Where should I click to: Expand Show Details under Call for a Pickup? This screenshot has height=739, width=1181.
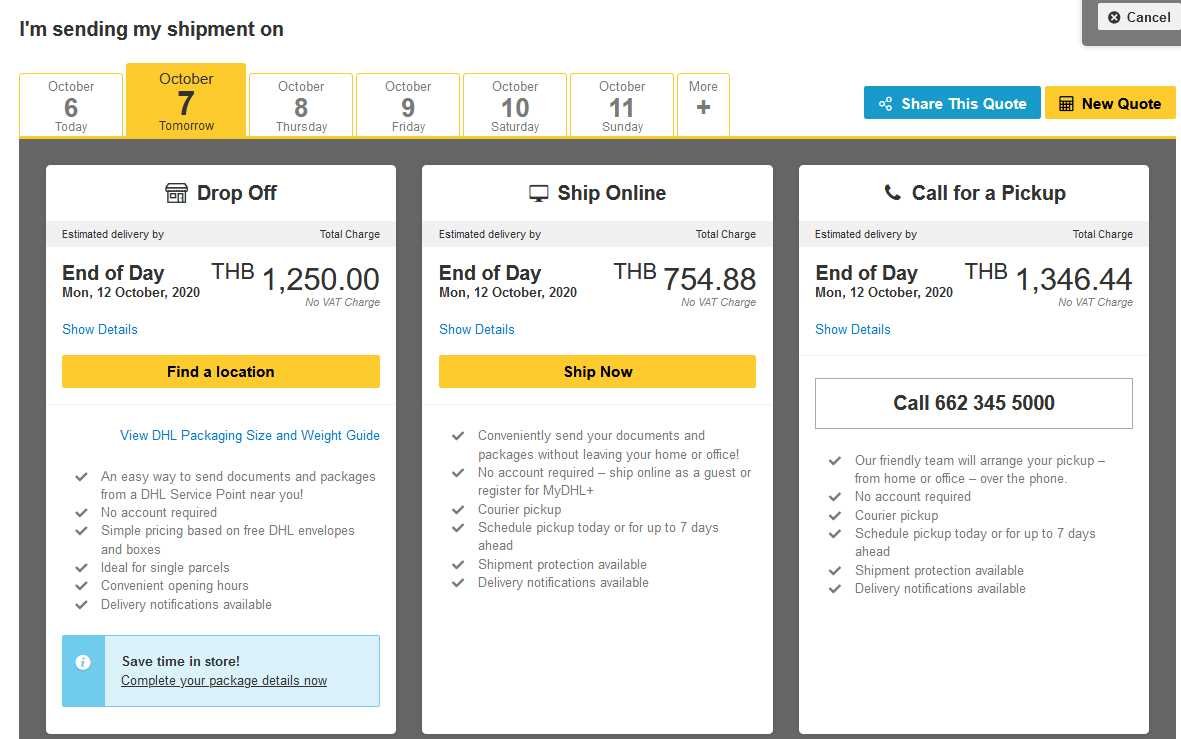[x=853, y=329]
